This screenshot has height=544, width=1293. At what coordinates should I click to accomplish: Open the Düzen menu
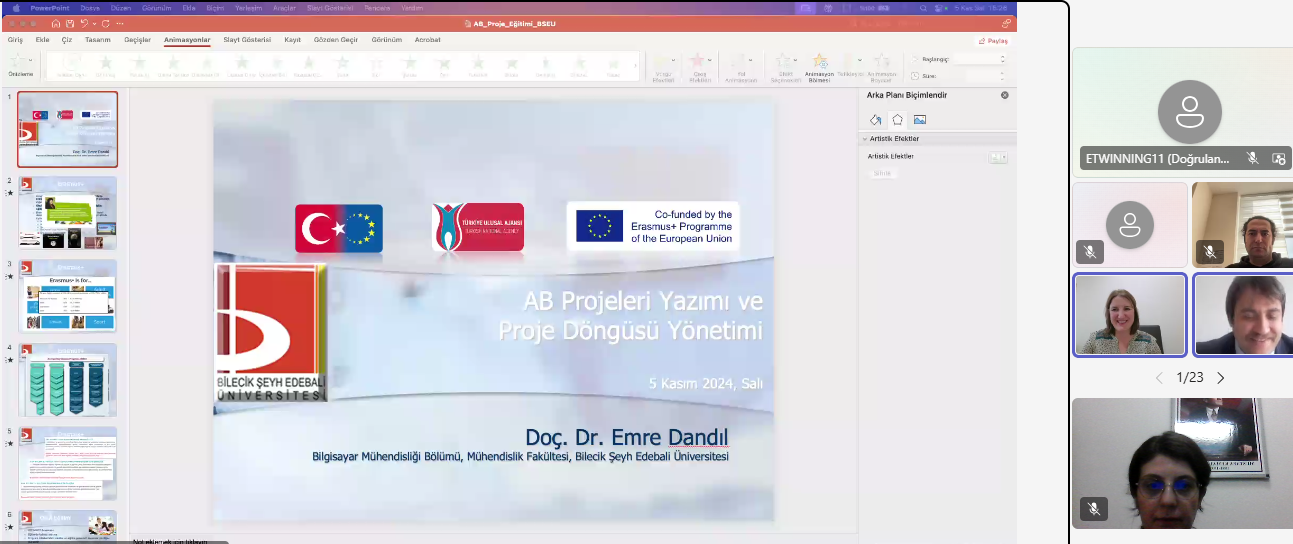pos(121,8)
